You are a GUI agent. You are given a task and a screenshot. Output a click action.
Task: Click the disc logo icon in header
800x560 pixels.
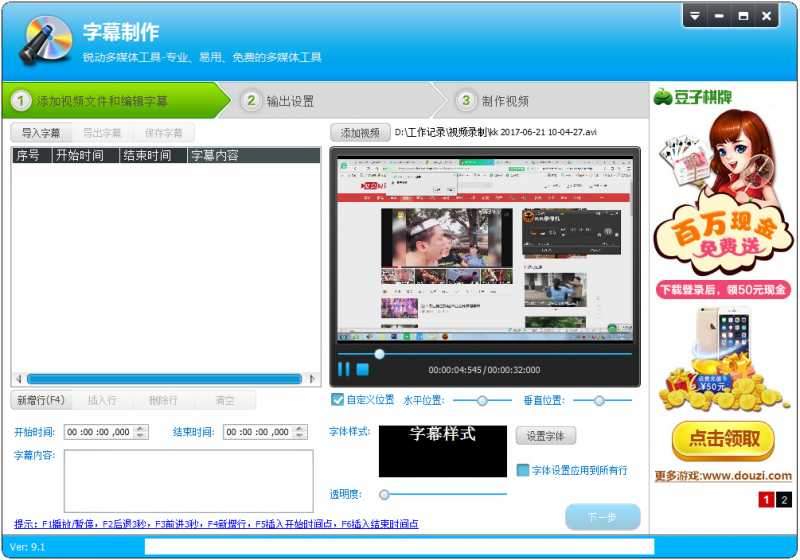pos(45,40)
